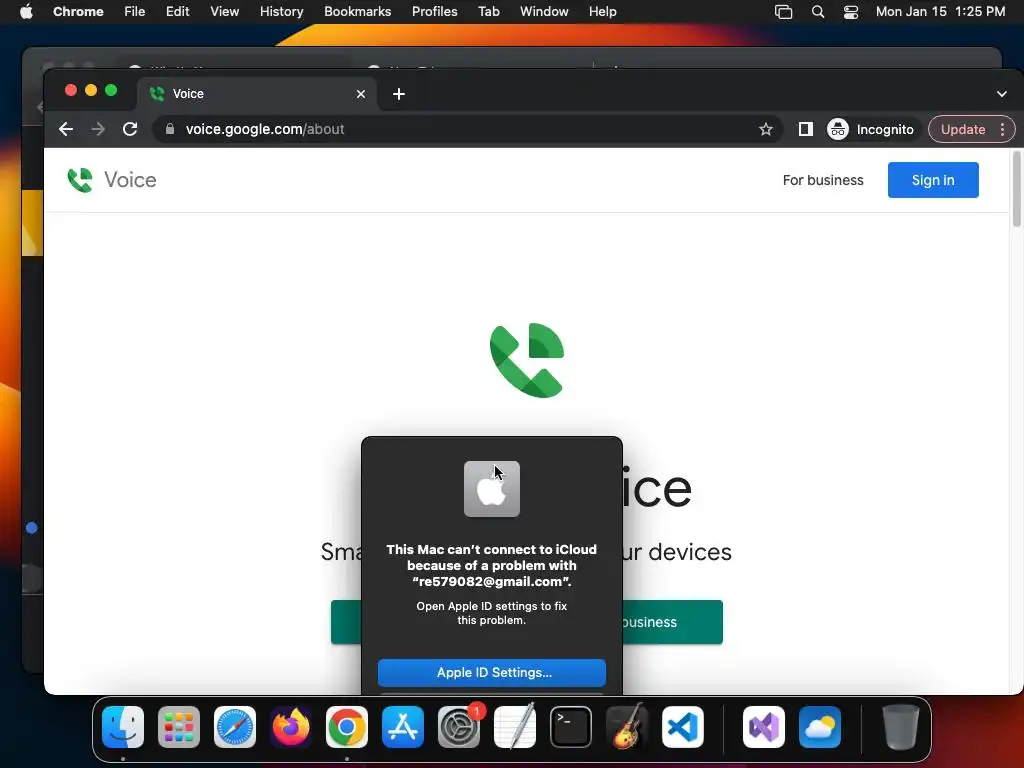Open the Help menu
The width and height of the screenshot is (1024, 768).
pos(602,12)
